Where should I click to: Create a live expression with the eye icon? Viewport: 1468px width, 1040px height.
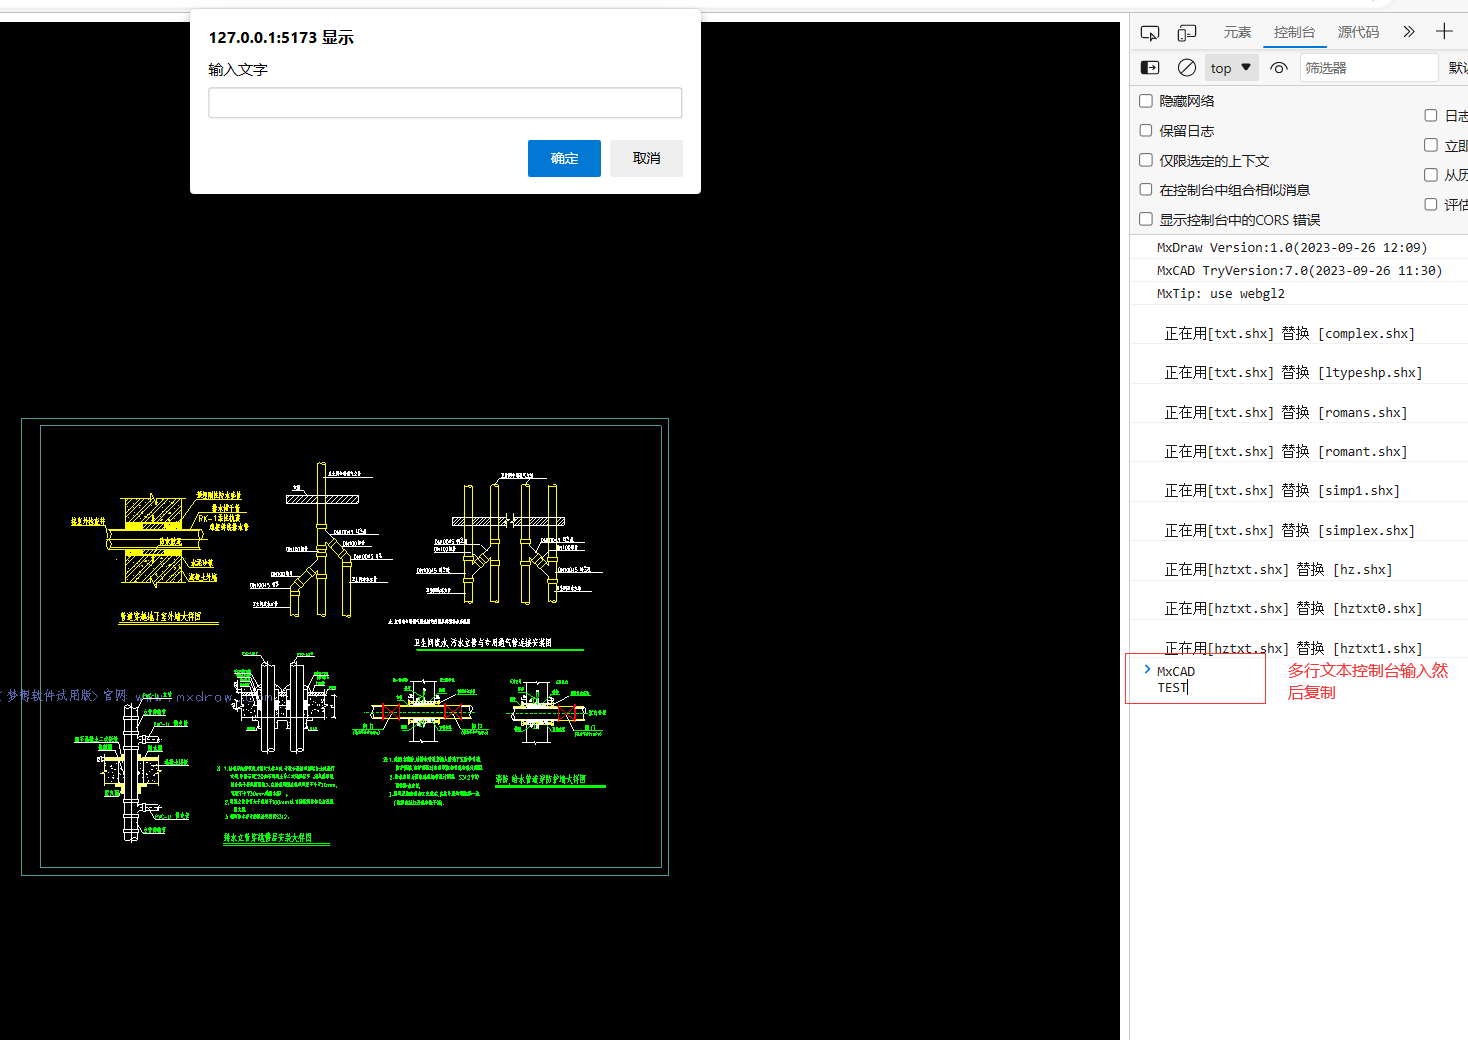pyautogui.click(x=1278, y=67)
